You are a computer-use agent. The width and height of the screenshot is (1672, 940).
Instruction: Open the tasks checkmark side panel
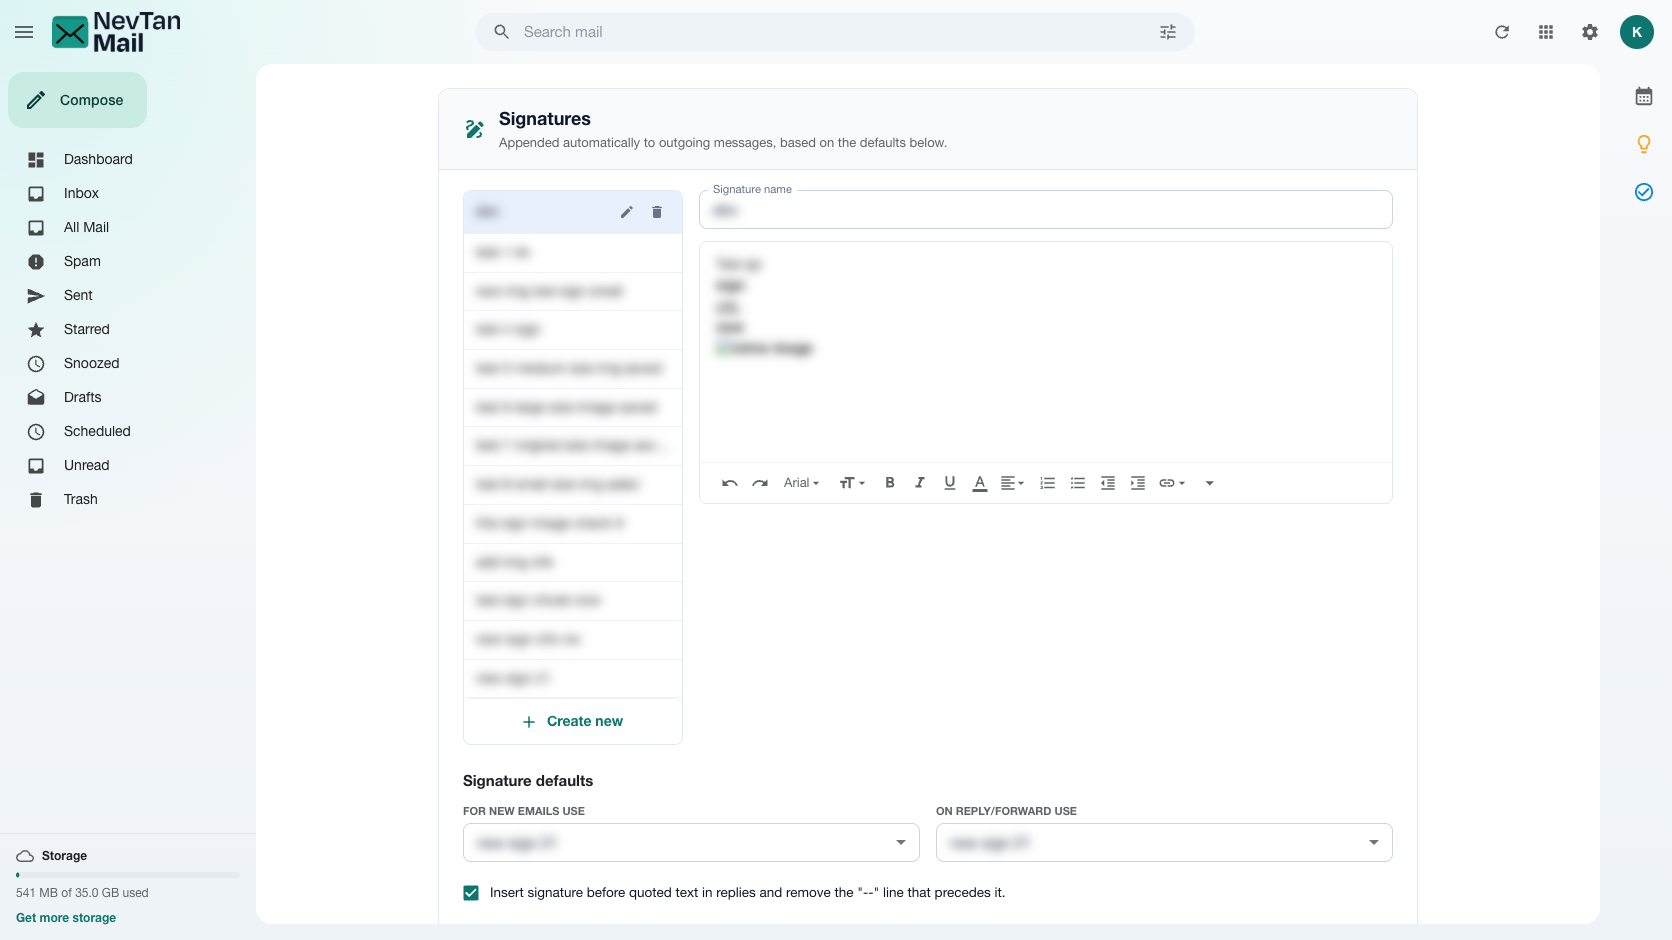click(x=1644, y=192)
